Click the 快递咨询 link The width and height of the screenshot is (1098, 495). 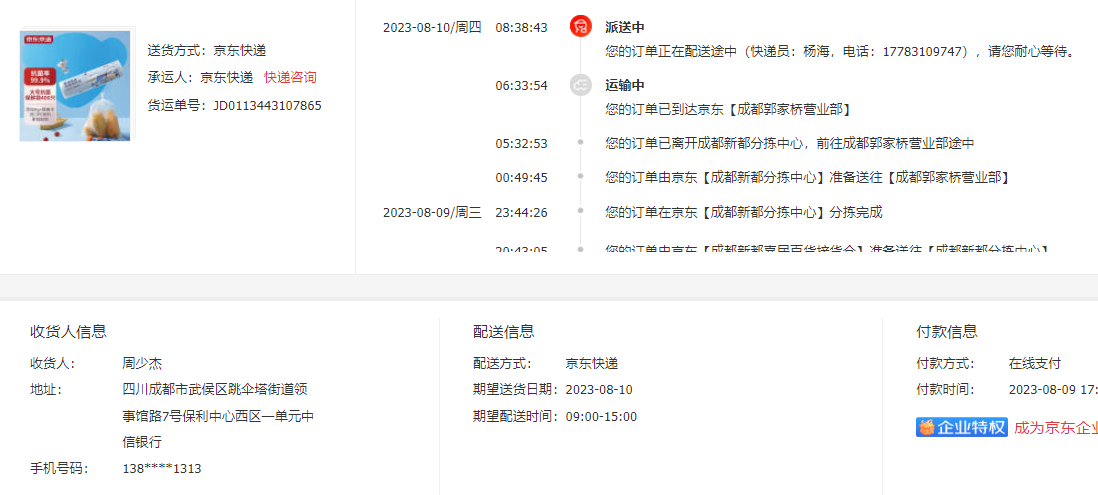point(290,78)
